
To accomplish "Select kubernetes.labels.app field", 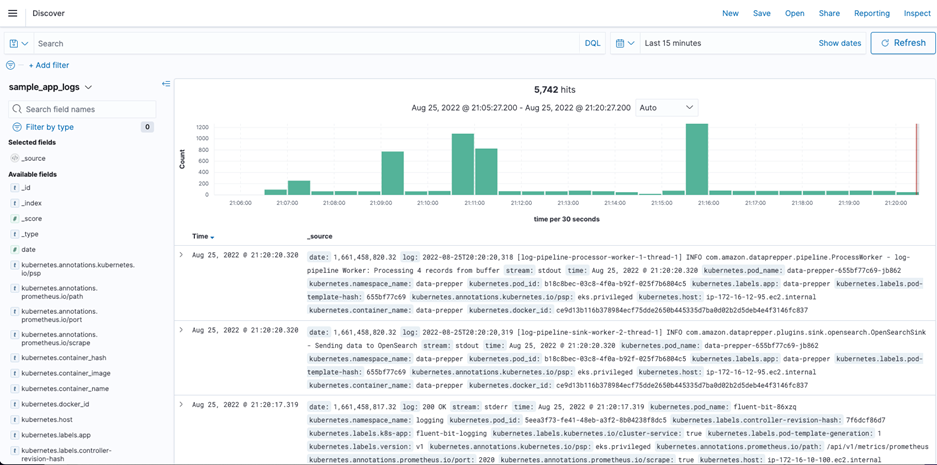I will pos(55,435).
